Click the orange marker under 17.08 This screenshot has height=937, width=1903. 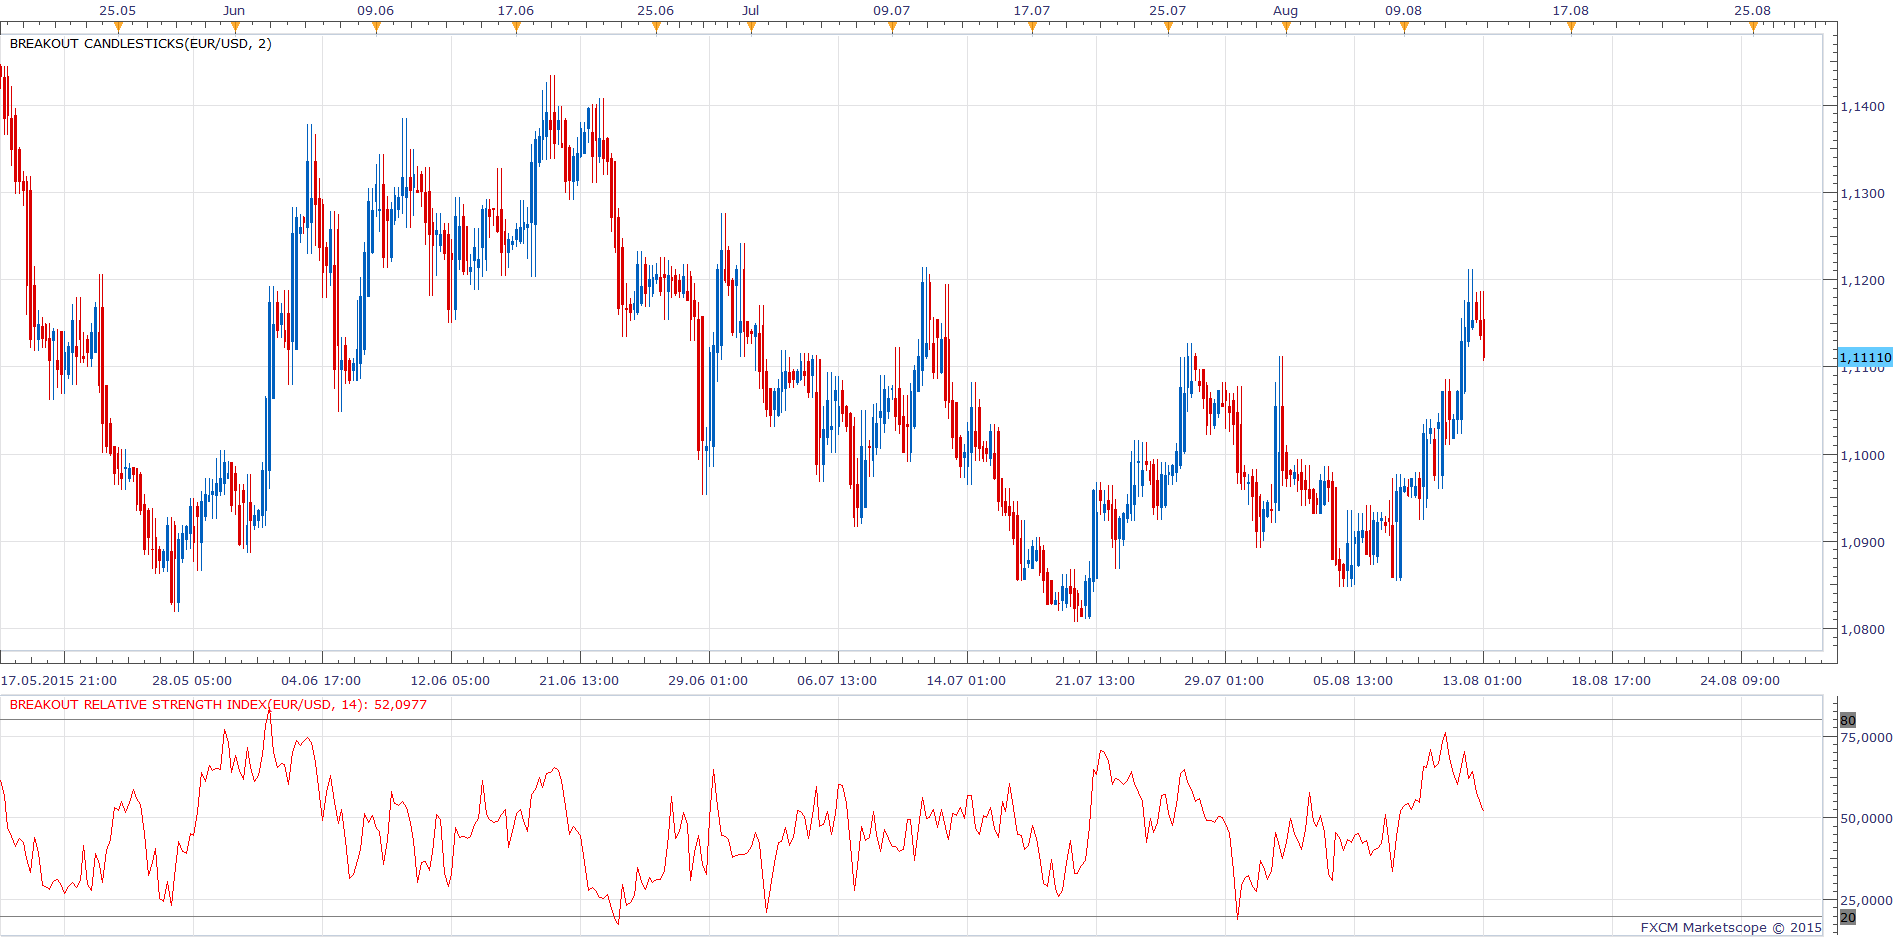coord(1571,28)
